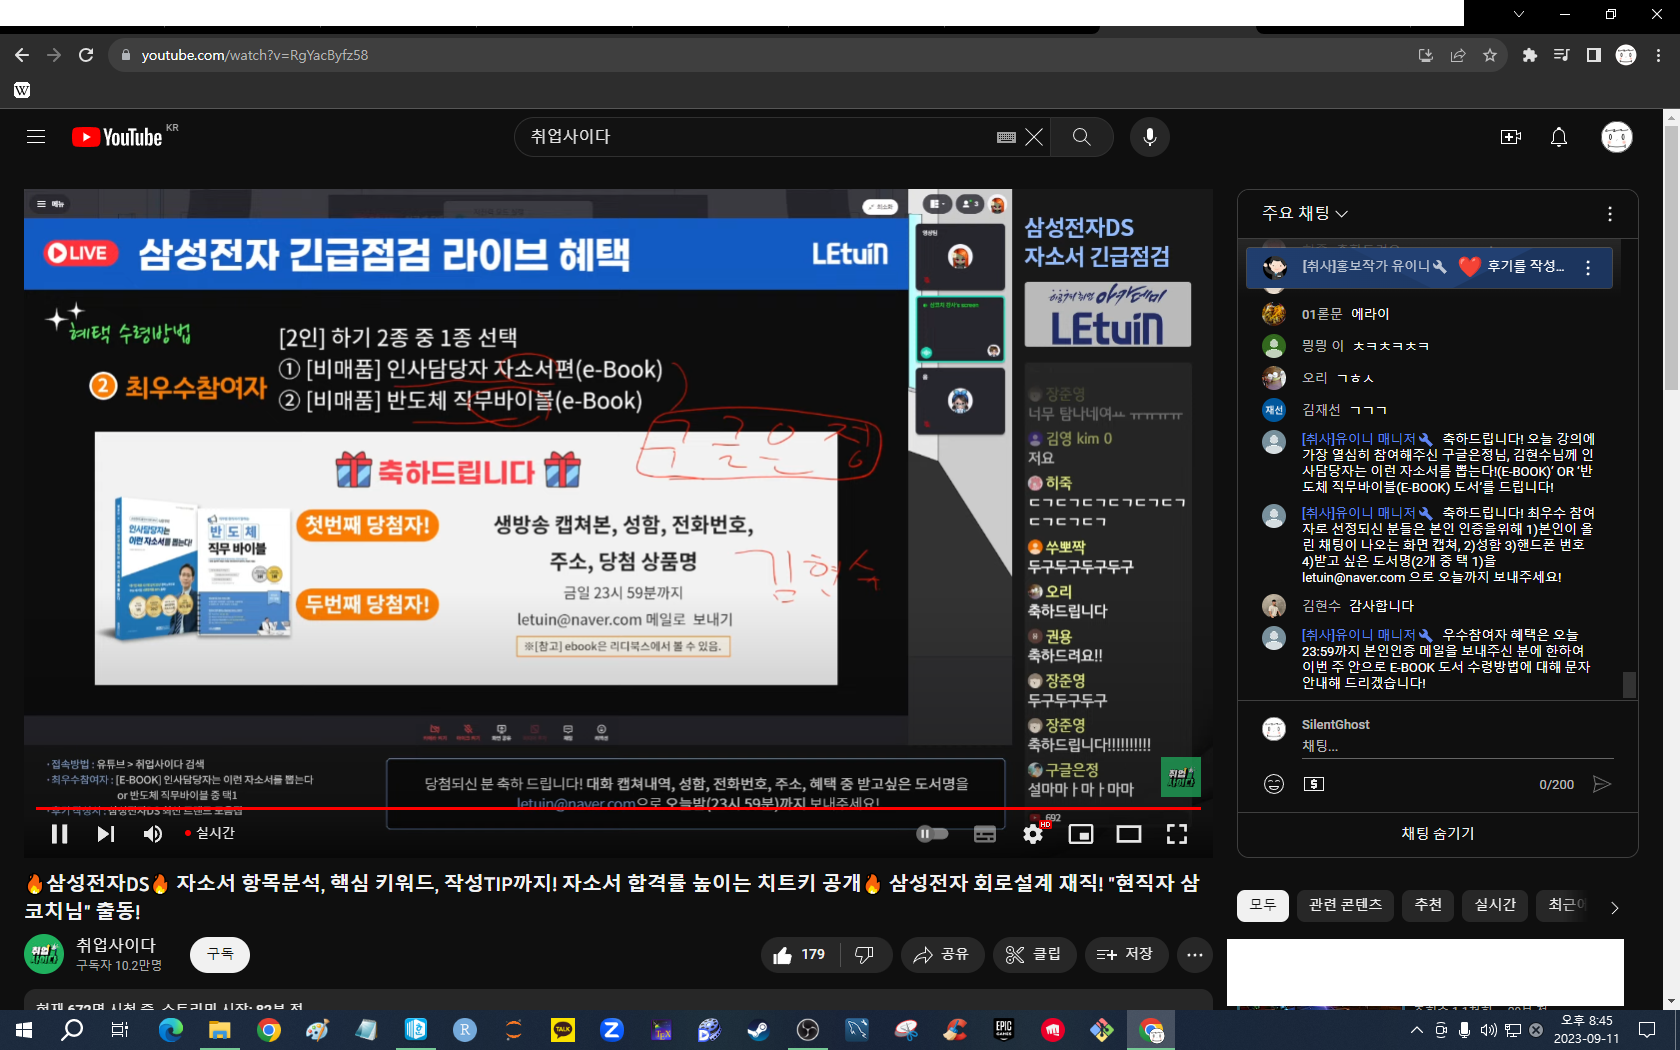Toggle subtitles with the captions icon

(985, 834)
